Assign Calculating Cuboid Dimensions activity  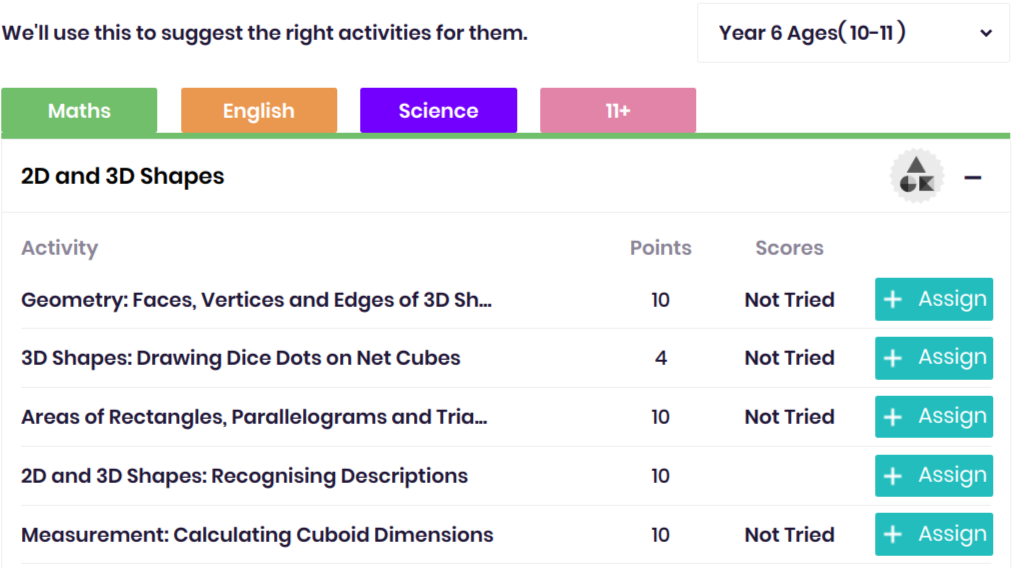934,534
